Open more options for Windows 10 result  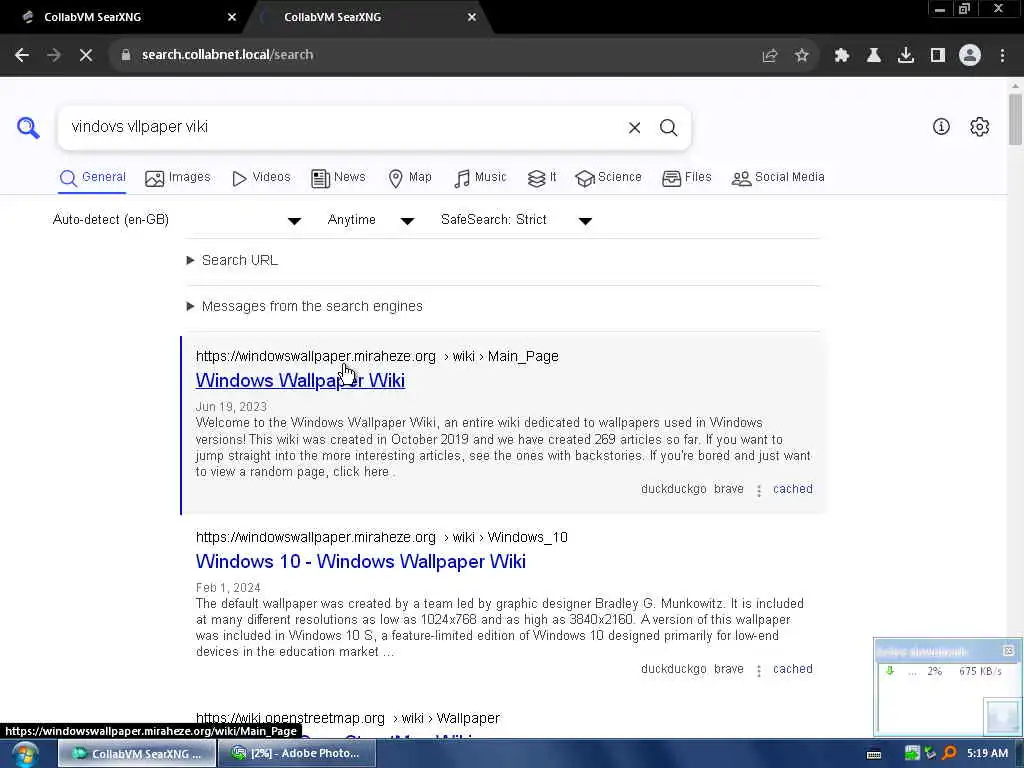[x=759, y=670]
